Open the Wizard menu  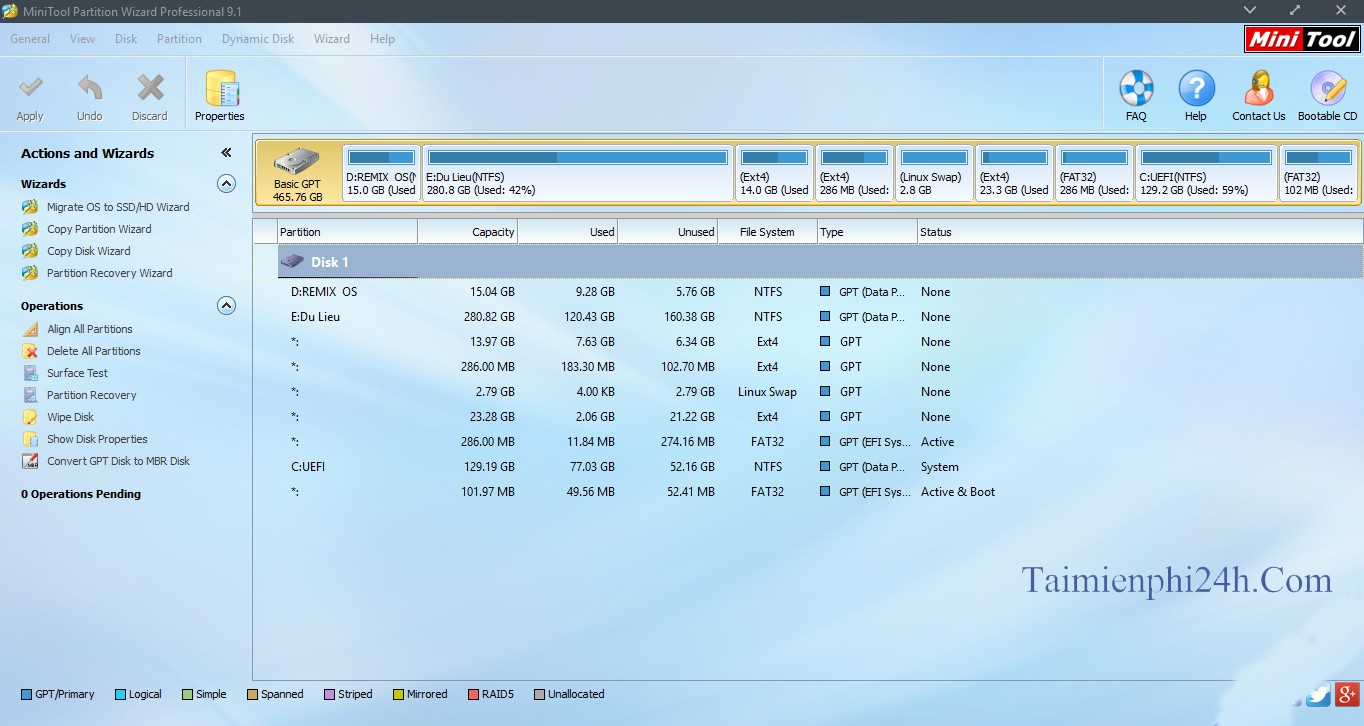[x=332, y=39]
